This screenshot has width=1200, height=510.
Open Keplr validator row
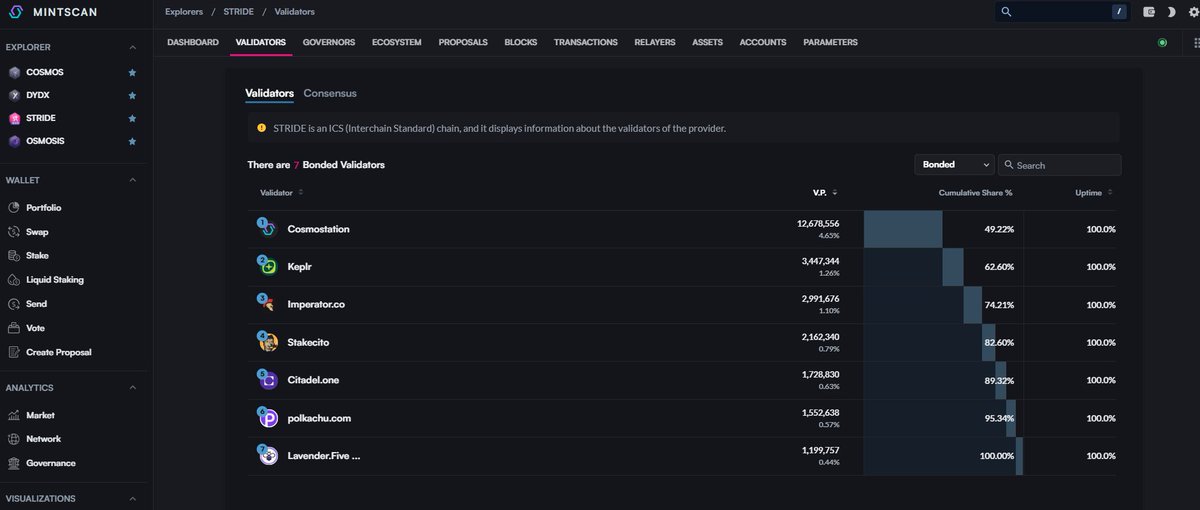[684, 267]
